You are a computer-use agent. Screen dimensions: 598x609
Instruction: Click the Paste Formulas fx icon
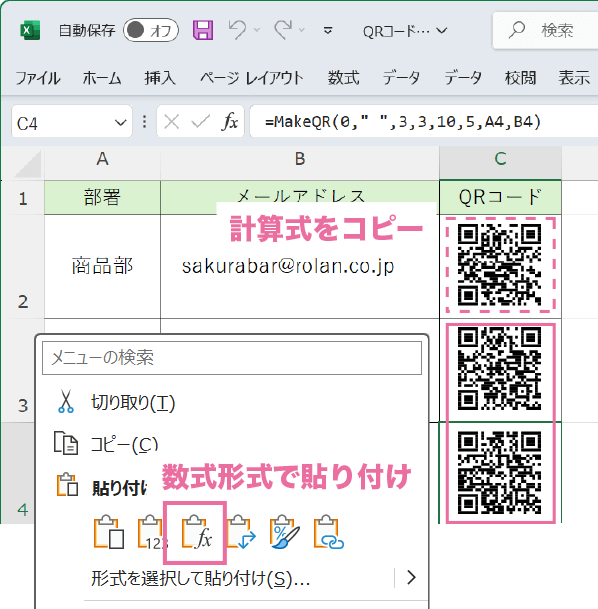pyautogui.click(x=197, y=532)
